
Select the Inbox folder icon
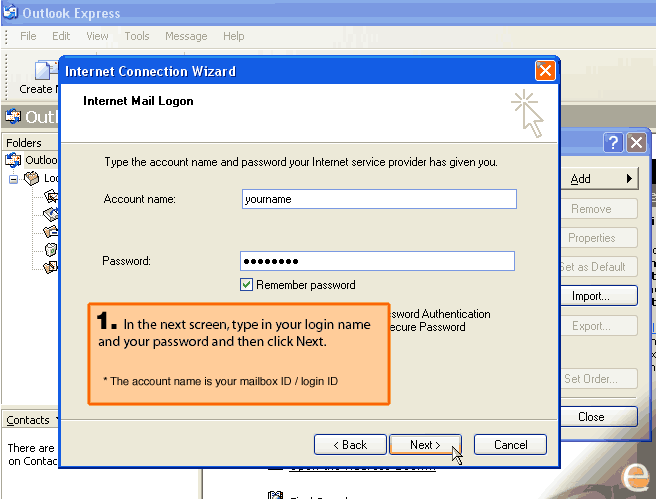[51, 196]
